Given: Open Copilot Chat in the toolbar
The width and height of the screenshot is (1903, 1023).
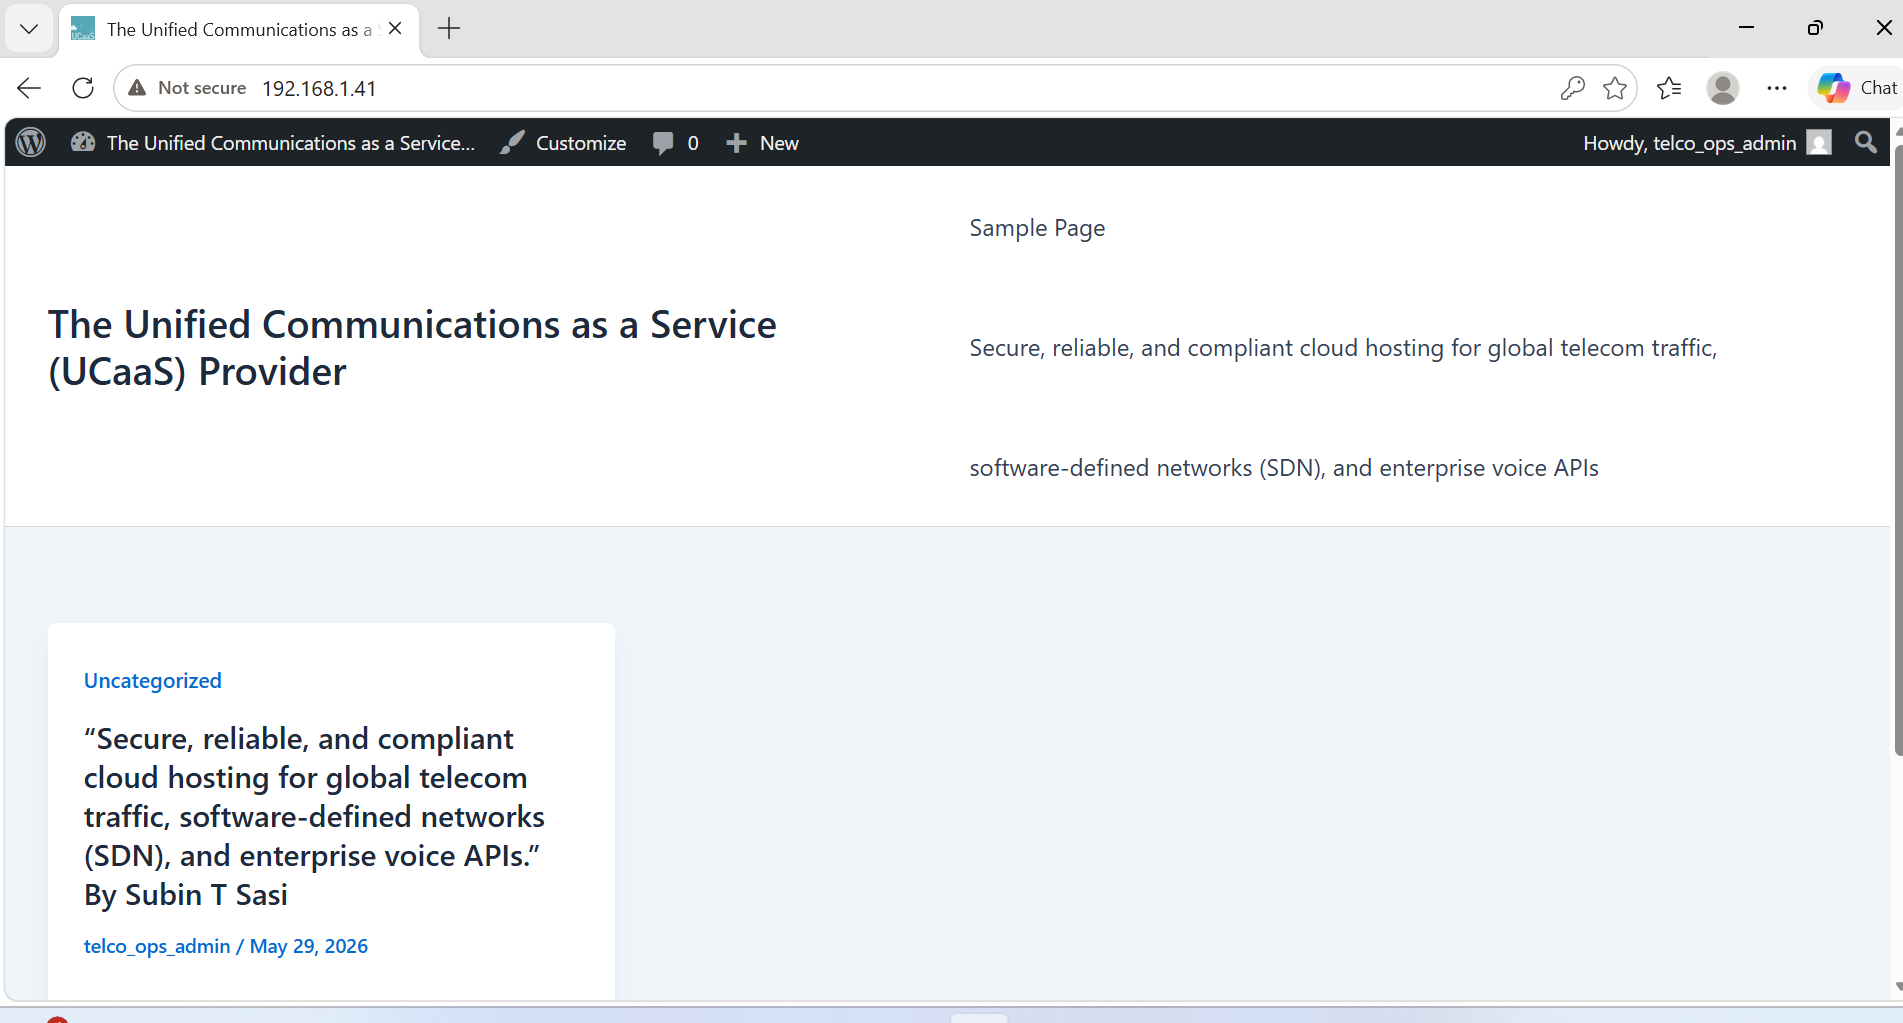Looking at the screenshot, I should tap(1857, 88).
